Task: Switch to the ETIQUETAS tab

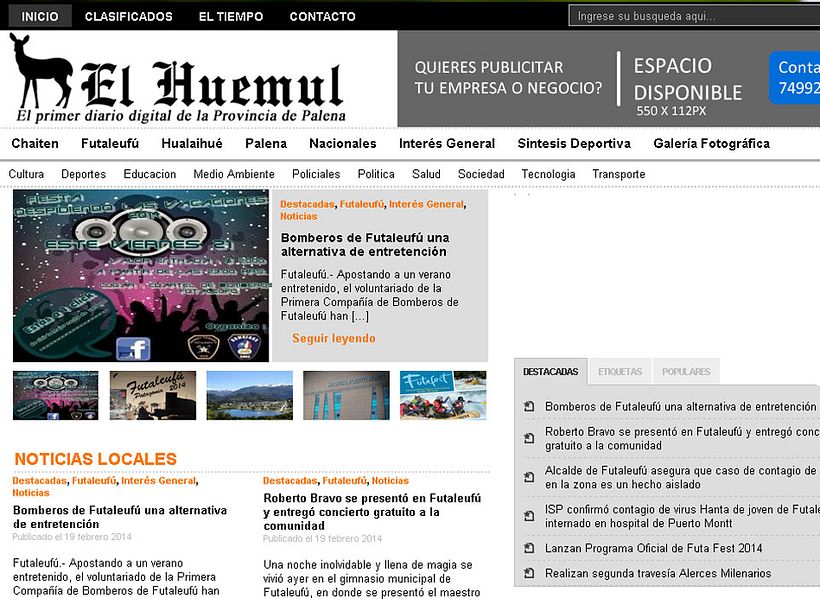Action: [620, 371]
